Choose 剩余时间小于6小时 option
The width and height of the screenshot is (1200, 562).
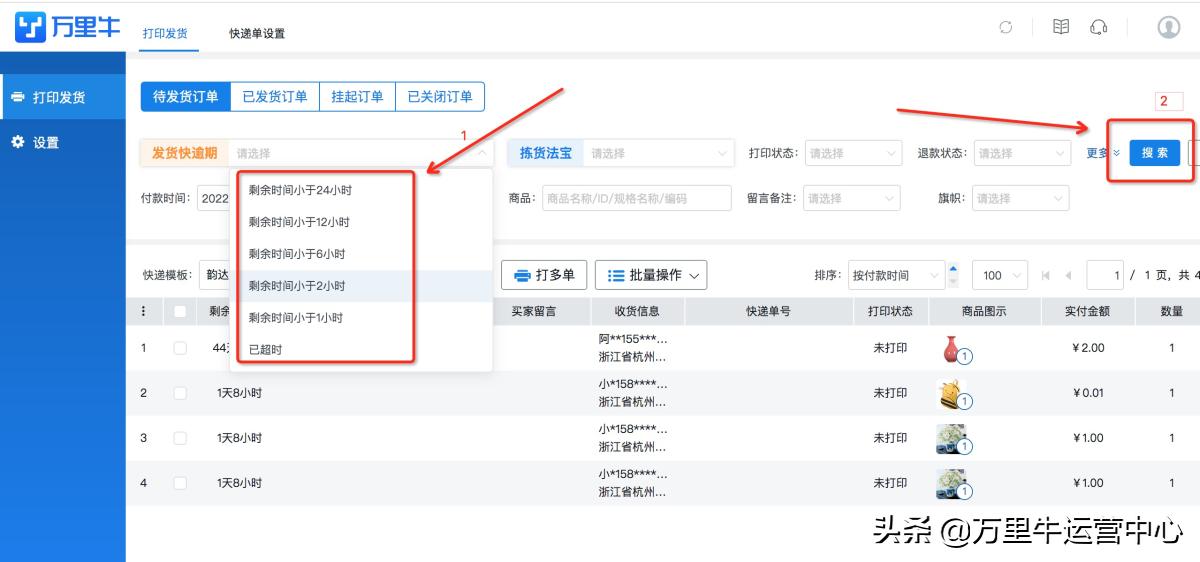click(361, 254)
